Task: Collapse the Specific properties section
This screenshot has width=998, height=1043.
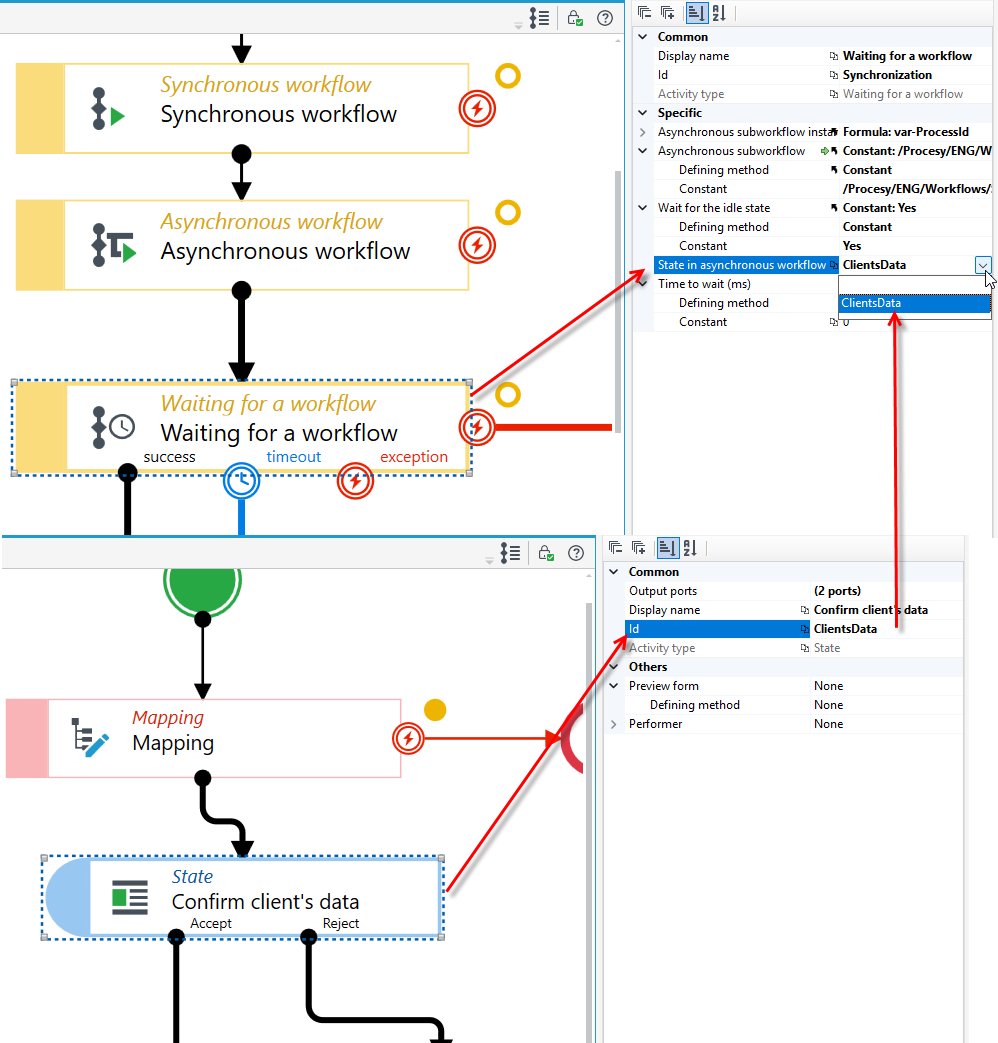Action: 643,112
